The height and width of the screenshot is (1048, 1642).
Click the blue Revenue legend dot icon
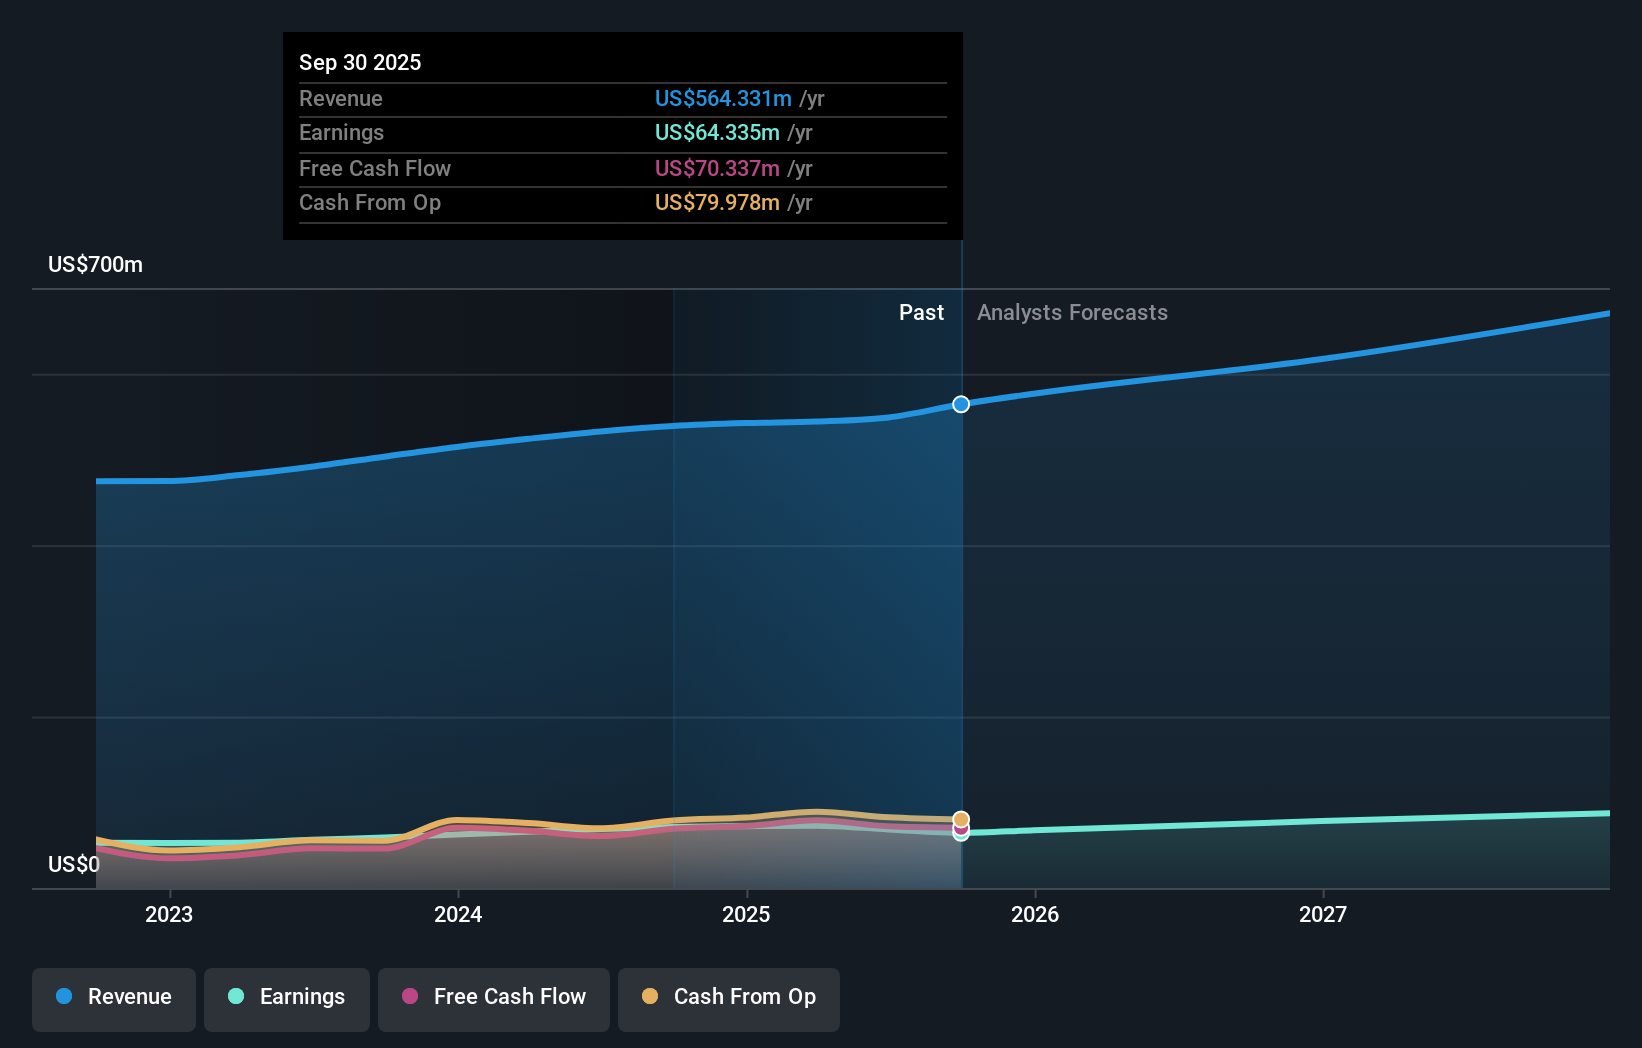tap(64, 997)
